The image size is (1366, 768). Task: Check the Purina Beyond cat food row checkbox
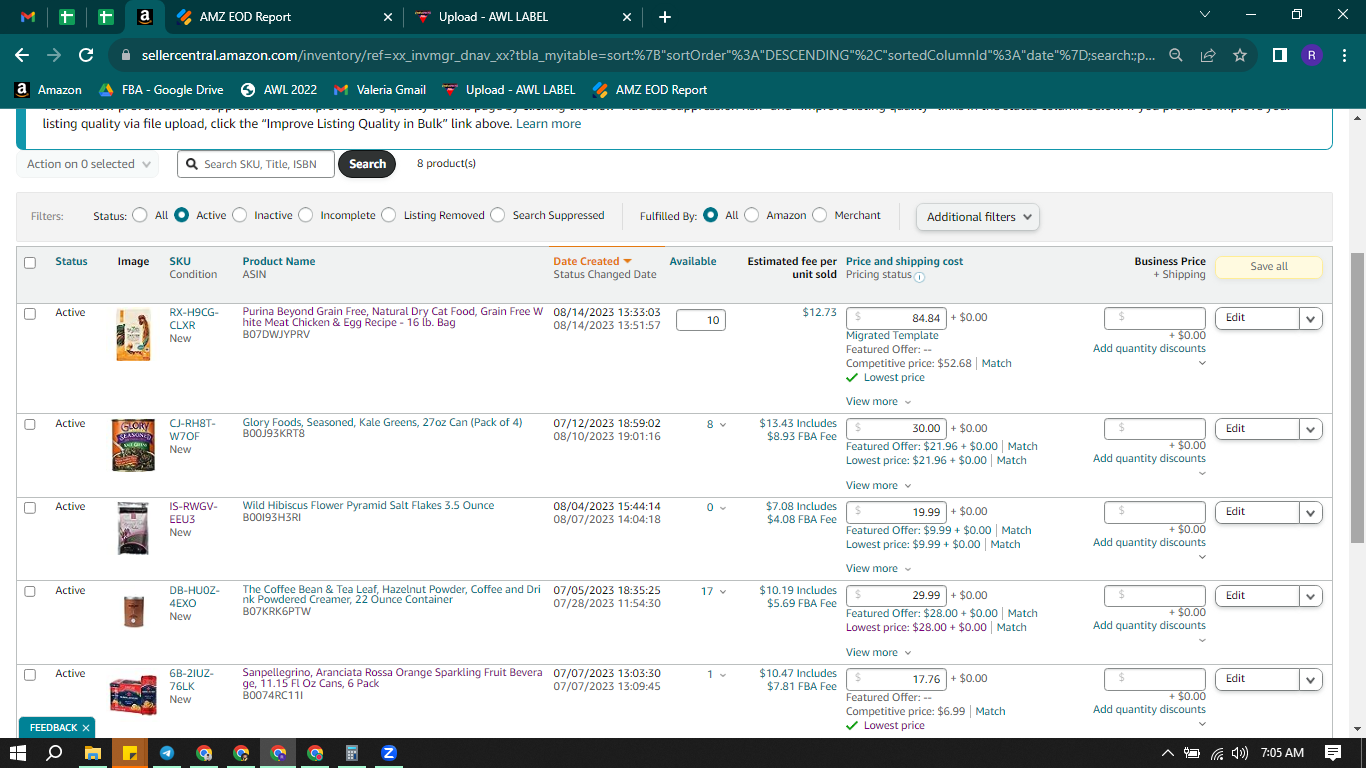point(30,314)
